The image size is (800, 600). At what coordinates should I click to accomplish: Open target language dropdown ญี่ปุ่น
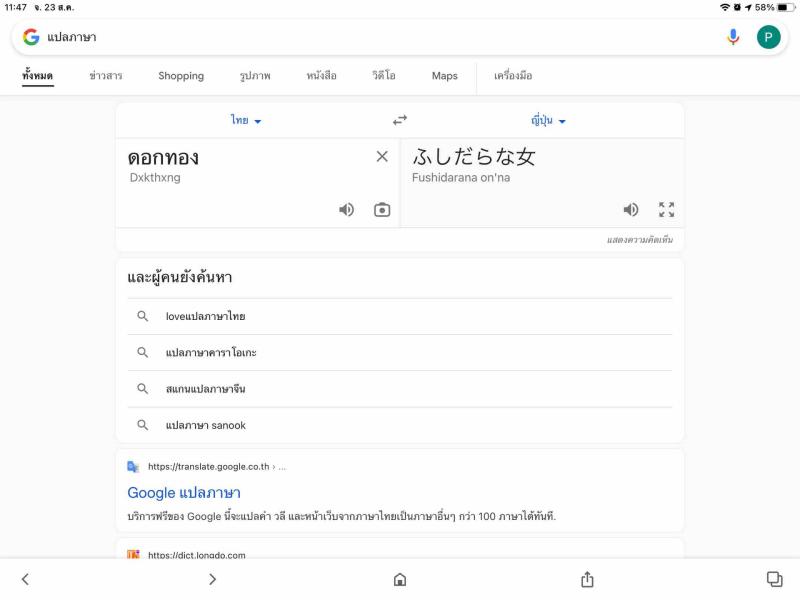pos(548,120)
